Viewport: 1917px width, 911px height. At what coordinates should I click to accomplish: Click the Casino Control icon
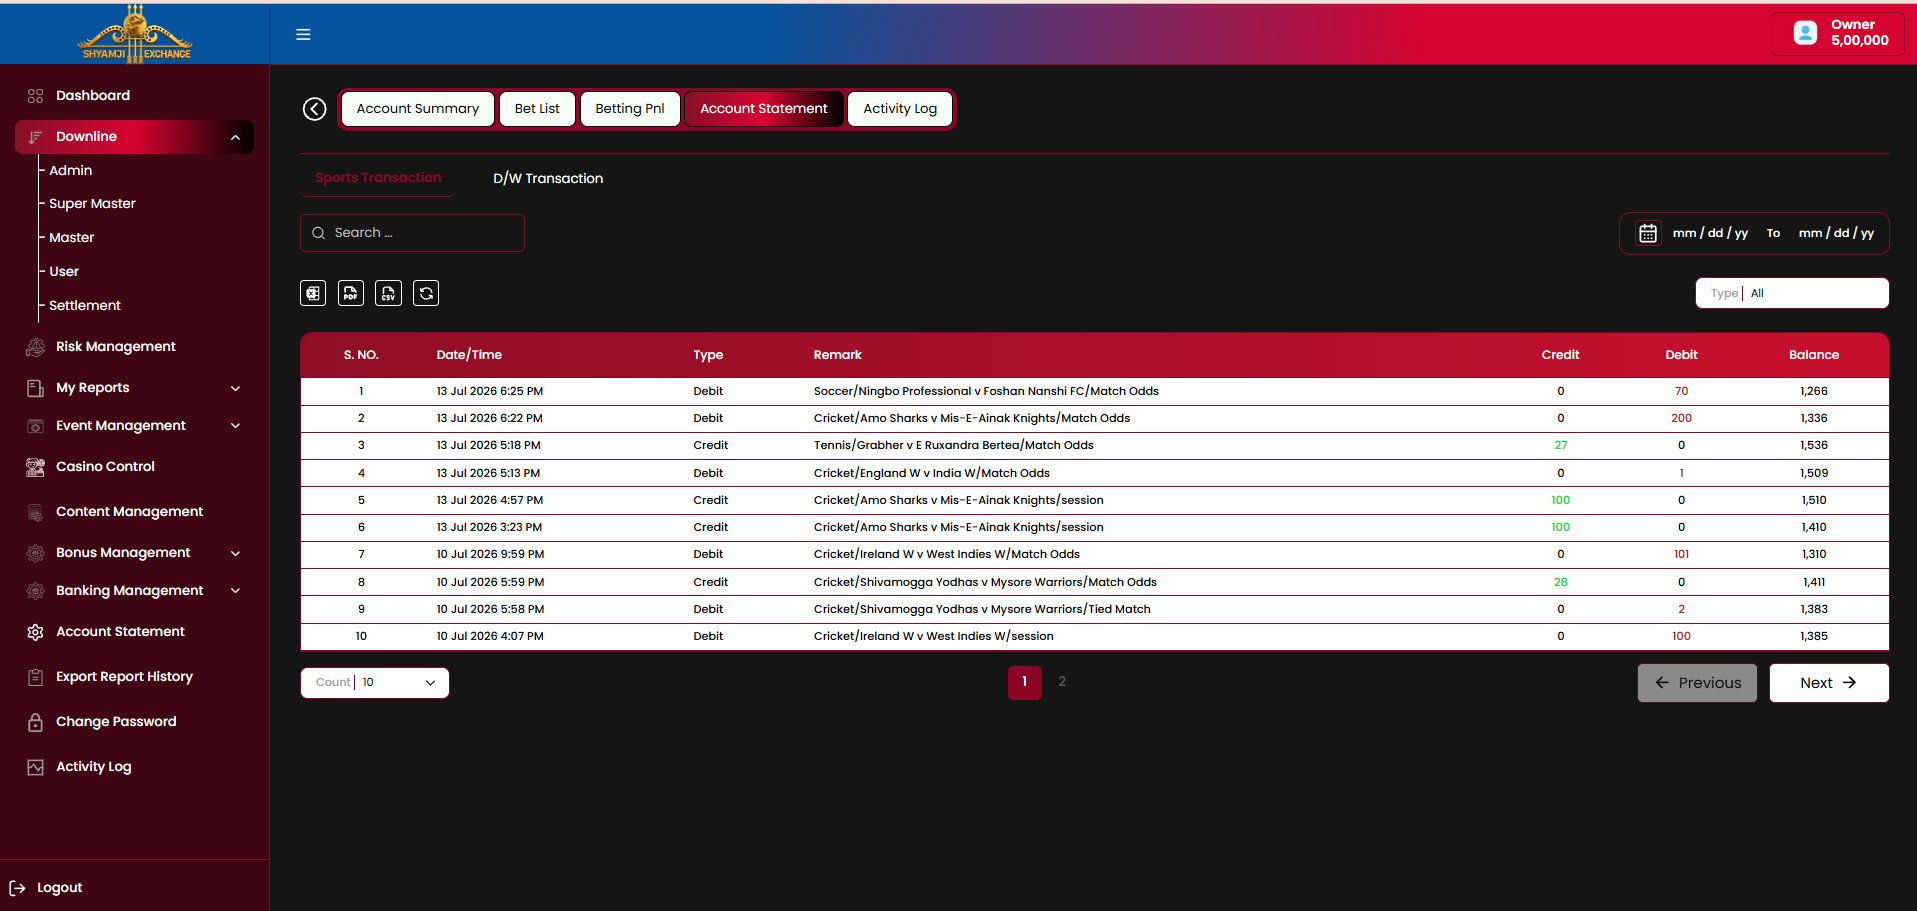coord(36,467)
